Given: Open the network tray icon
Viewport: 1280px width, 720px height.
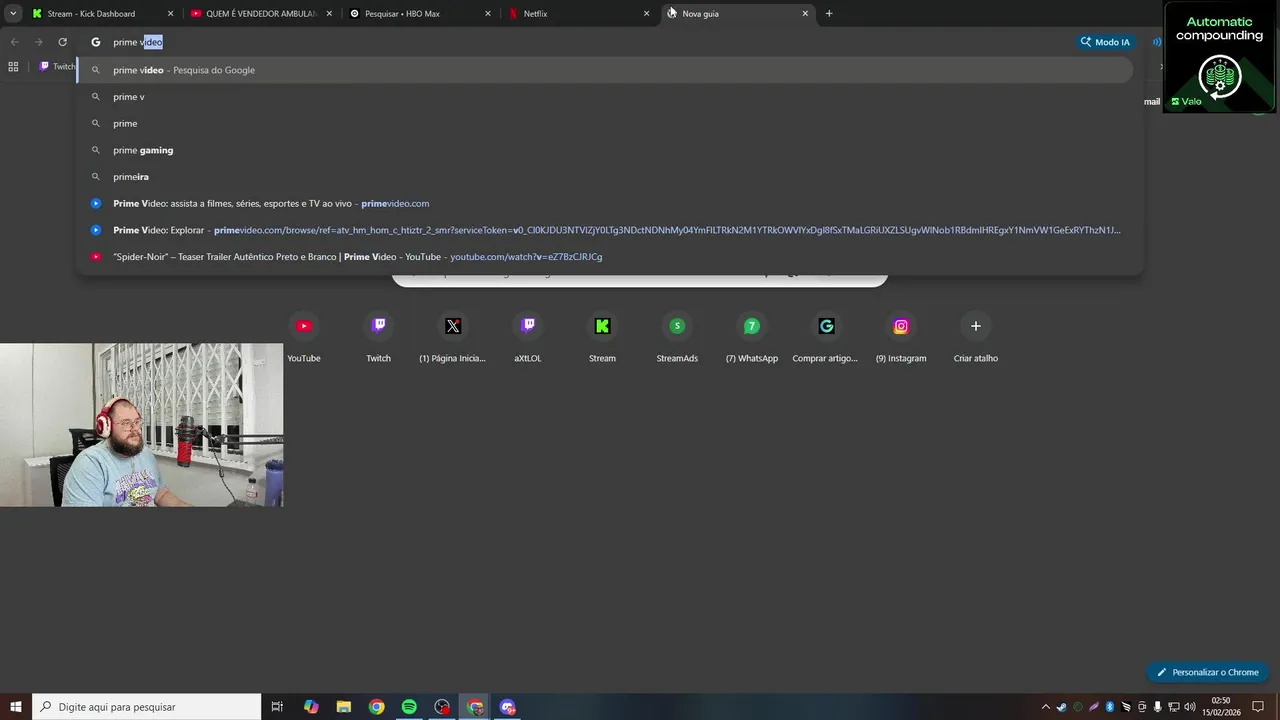Looking at the screenshot, I should point(1173,707).
